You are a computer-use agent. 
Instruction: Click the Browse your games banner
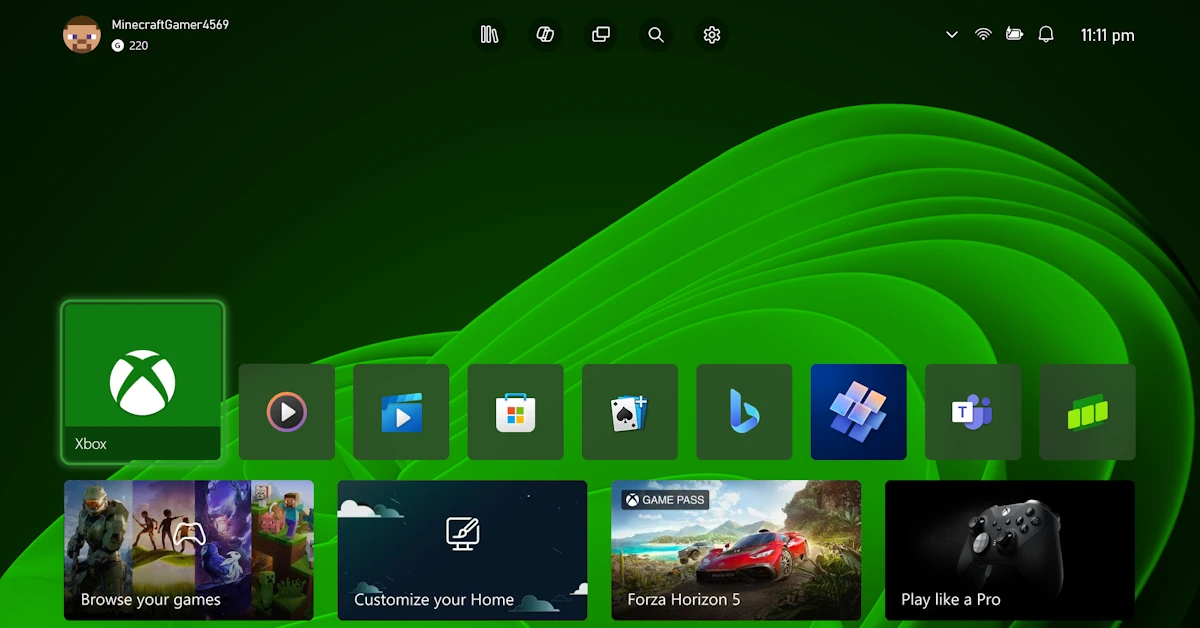click(188, 550)
